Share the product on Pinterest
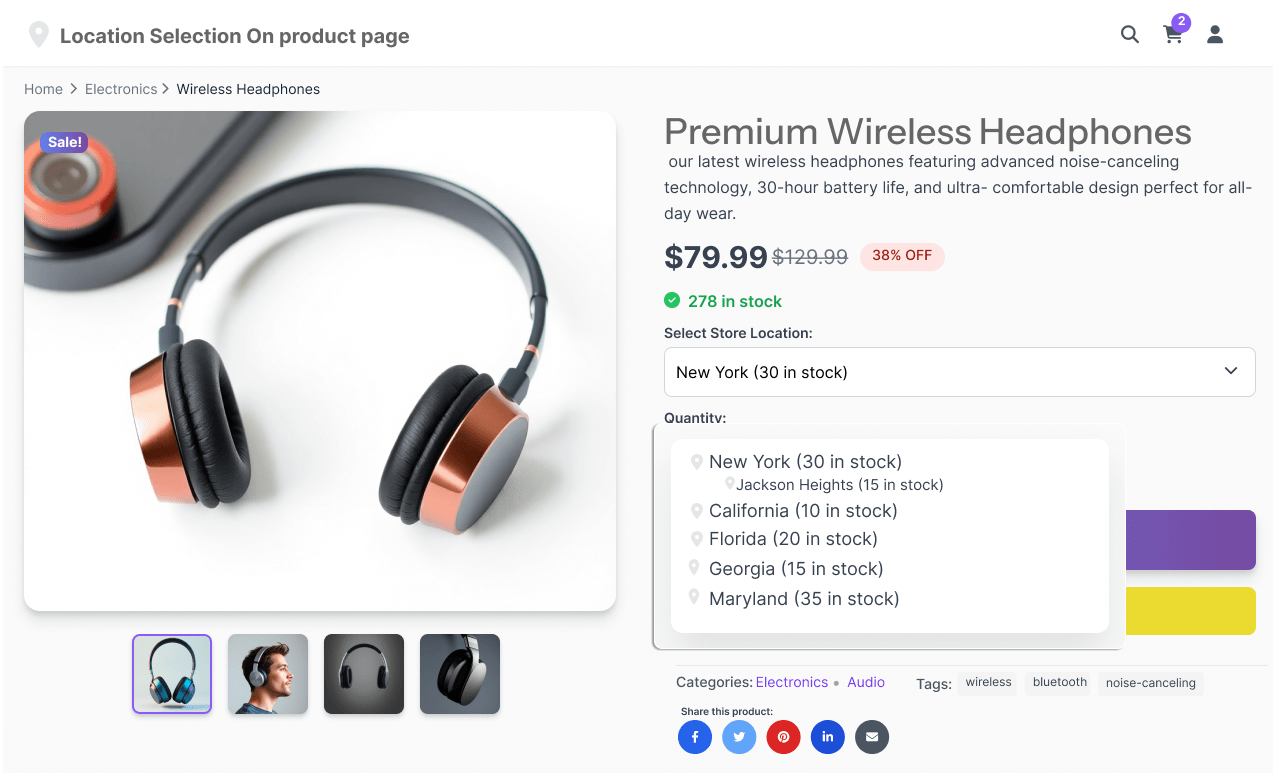This screenshot has height=773, width=1275. point(783,737)
